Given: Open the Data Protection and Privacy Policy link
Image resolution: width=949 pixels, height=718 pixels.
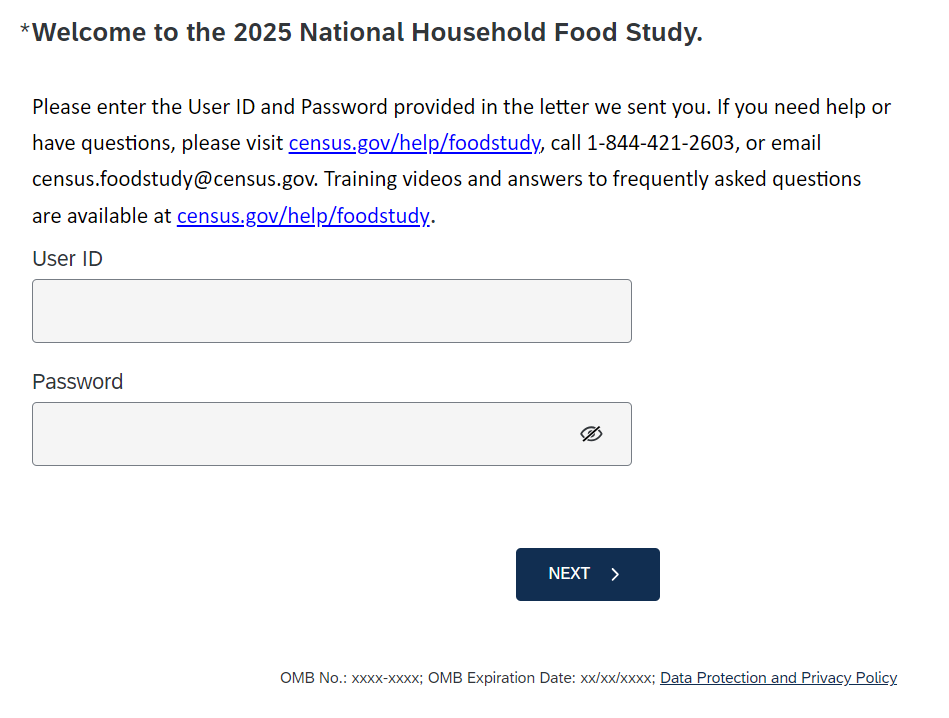Looking at the screenshot, I should point(778,678).
